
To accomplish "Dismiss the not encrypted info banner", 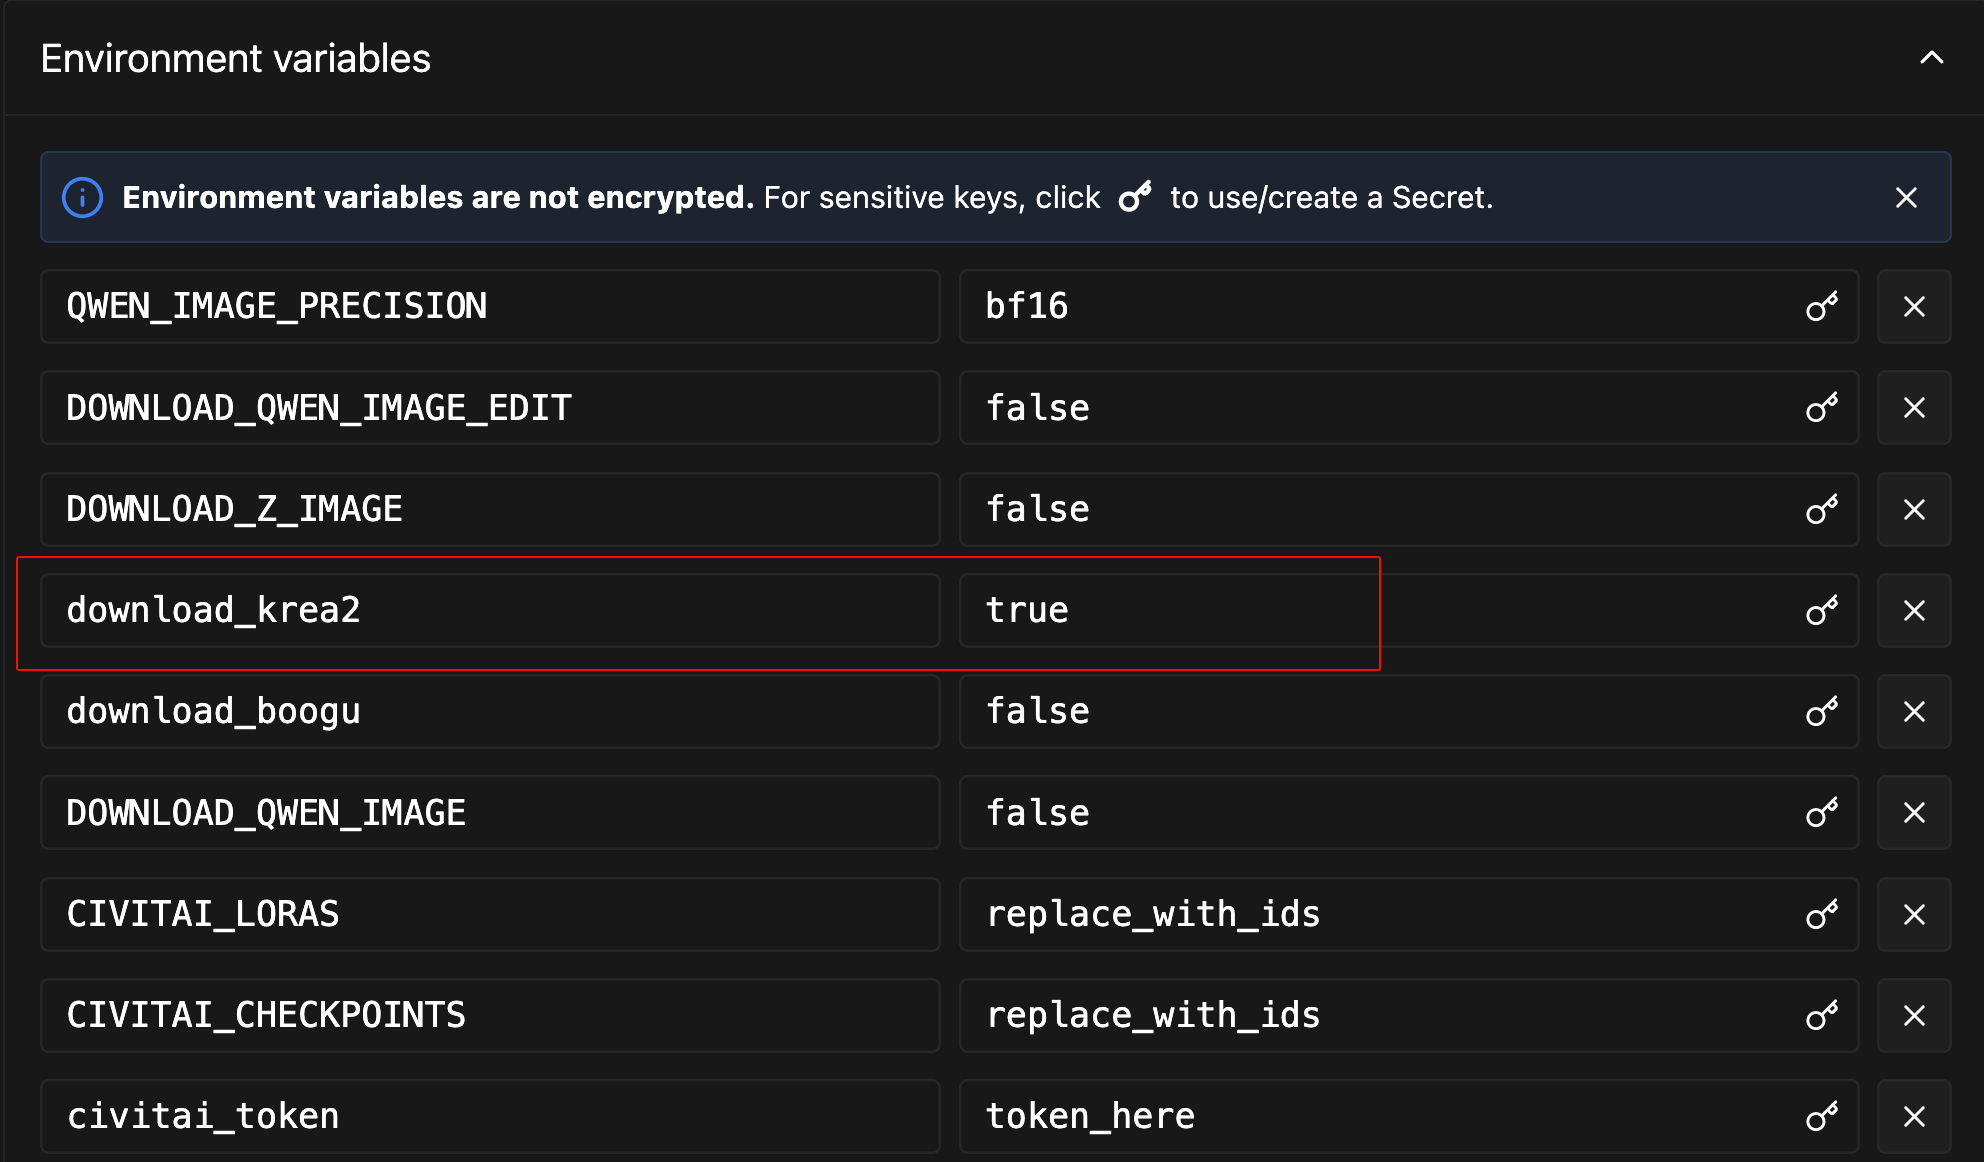I will 1906,198.
